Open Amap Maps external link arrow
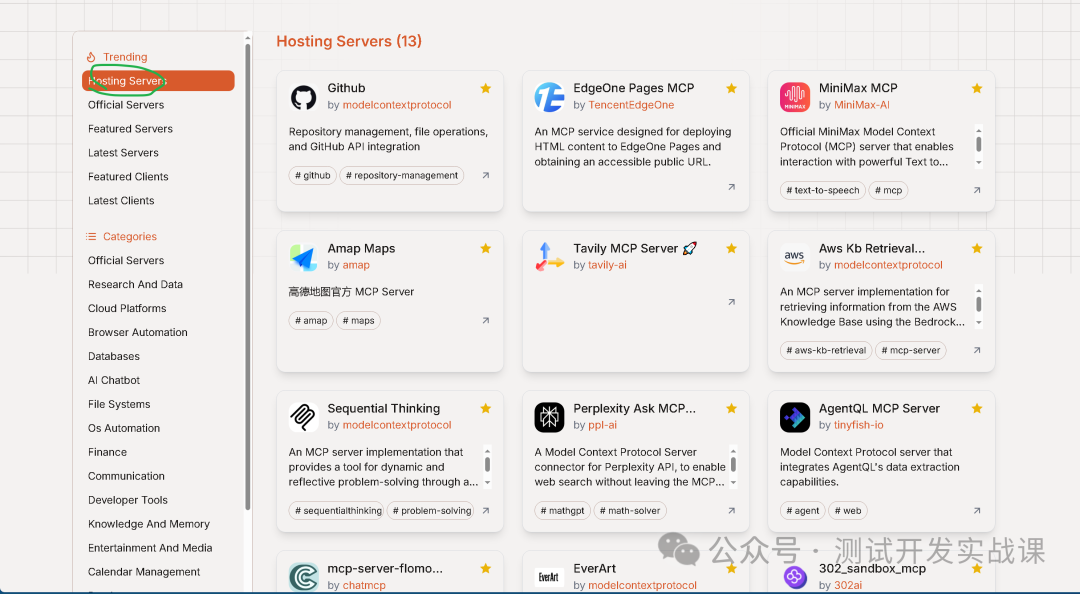Image resolution: width=1080 pixels, height=594 pixels. click(486, 320)
